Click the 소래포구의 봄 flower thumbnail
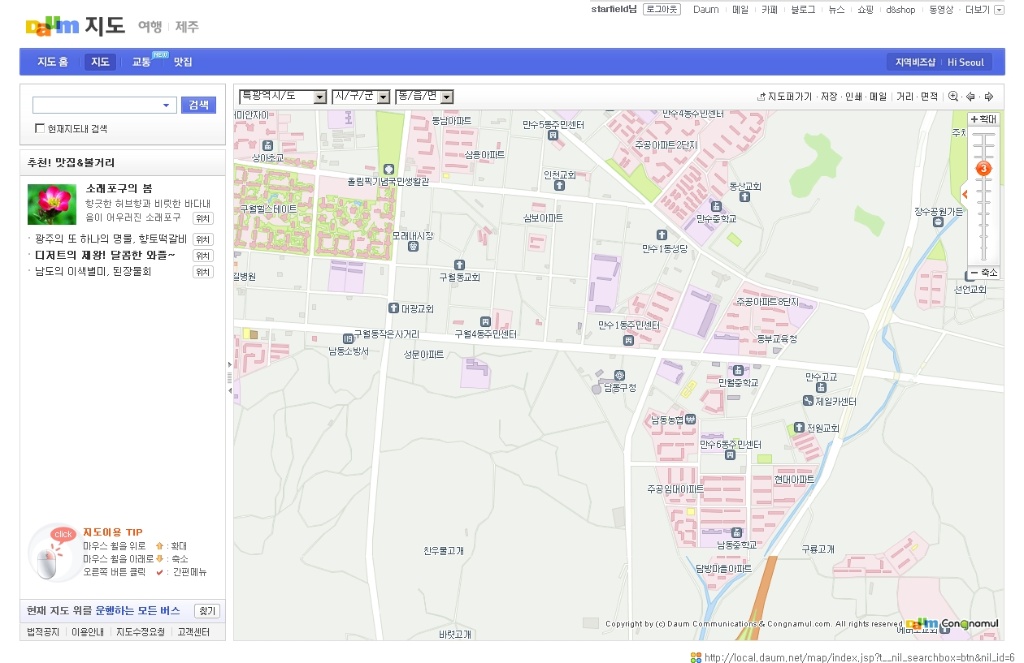 click(x=52, y=204)
